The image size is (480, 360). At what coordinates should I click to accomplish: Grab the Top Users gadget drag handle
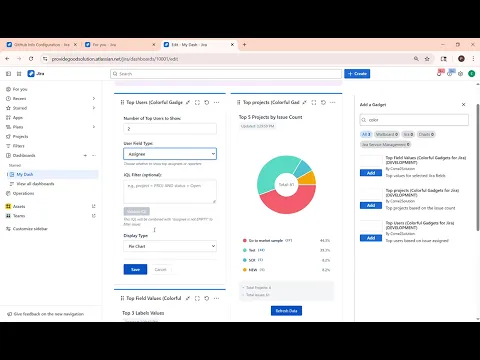pos(122,102)
